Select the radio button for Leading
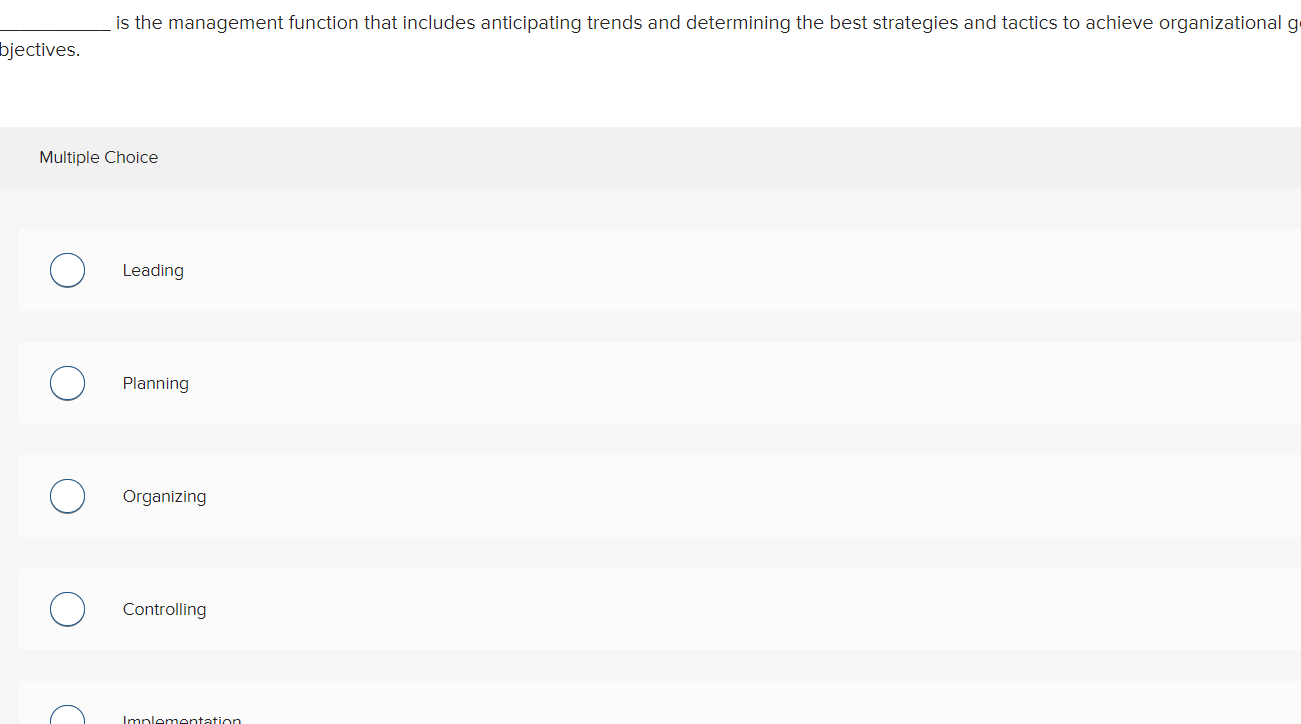This screenshot has width=1301, height=724. click(67, 270)
